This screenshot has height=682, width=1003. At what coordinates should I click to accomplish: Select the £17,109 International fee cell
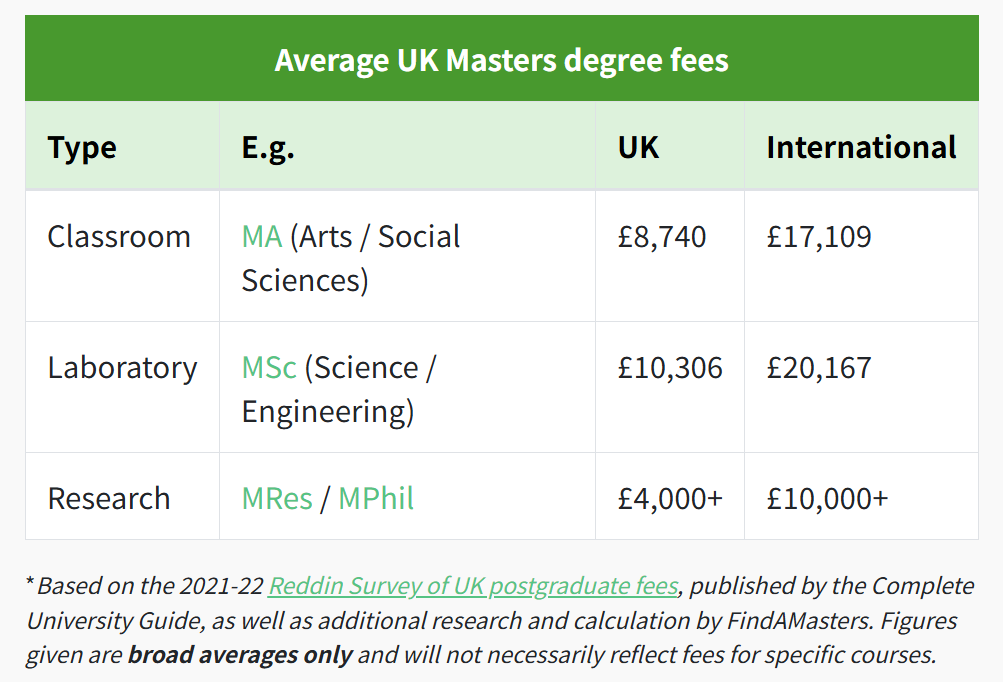point(819,237)
